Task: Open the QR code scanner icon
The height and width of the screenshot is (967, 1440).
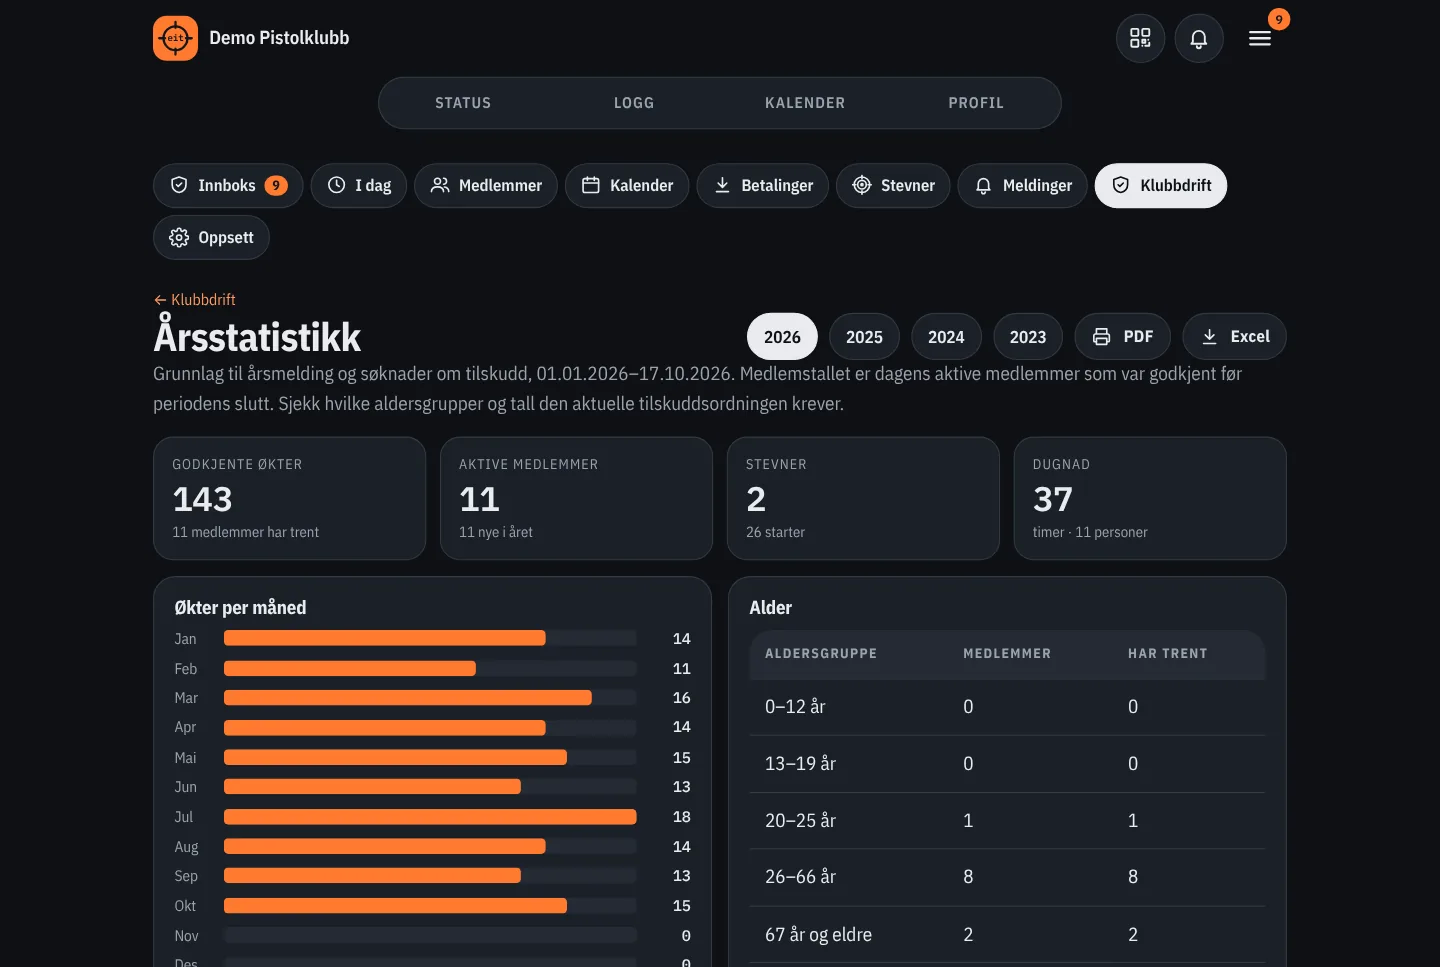Action: pos(1140,38)
